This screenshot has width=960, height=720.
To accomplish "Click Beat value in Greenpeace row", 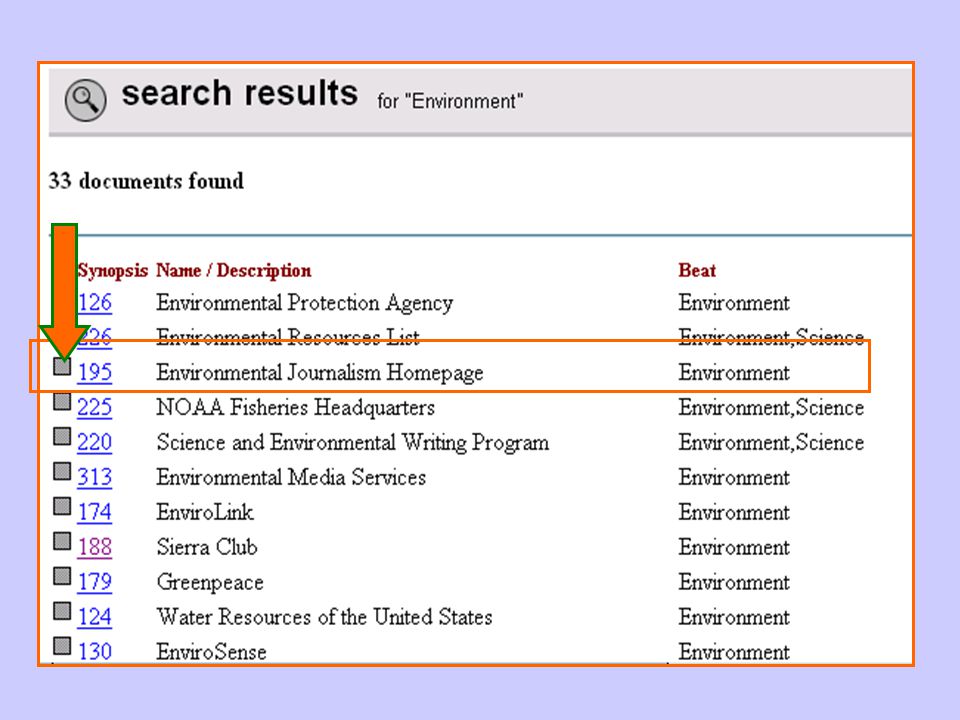I will [733, 582].
